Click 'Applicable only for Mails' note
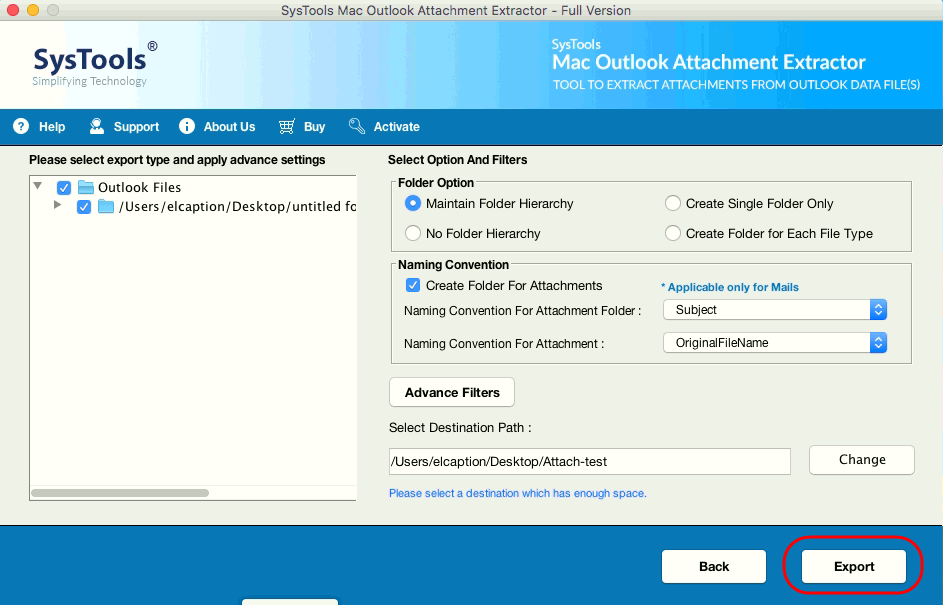This screenshot has height=605, width=943. [730, 287]
